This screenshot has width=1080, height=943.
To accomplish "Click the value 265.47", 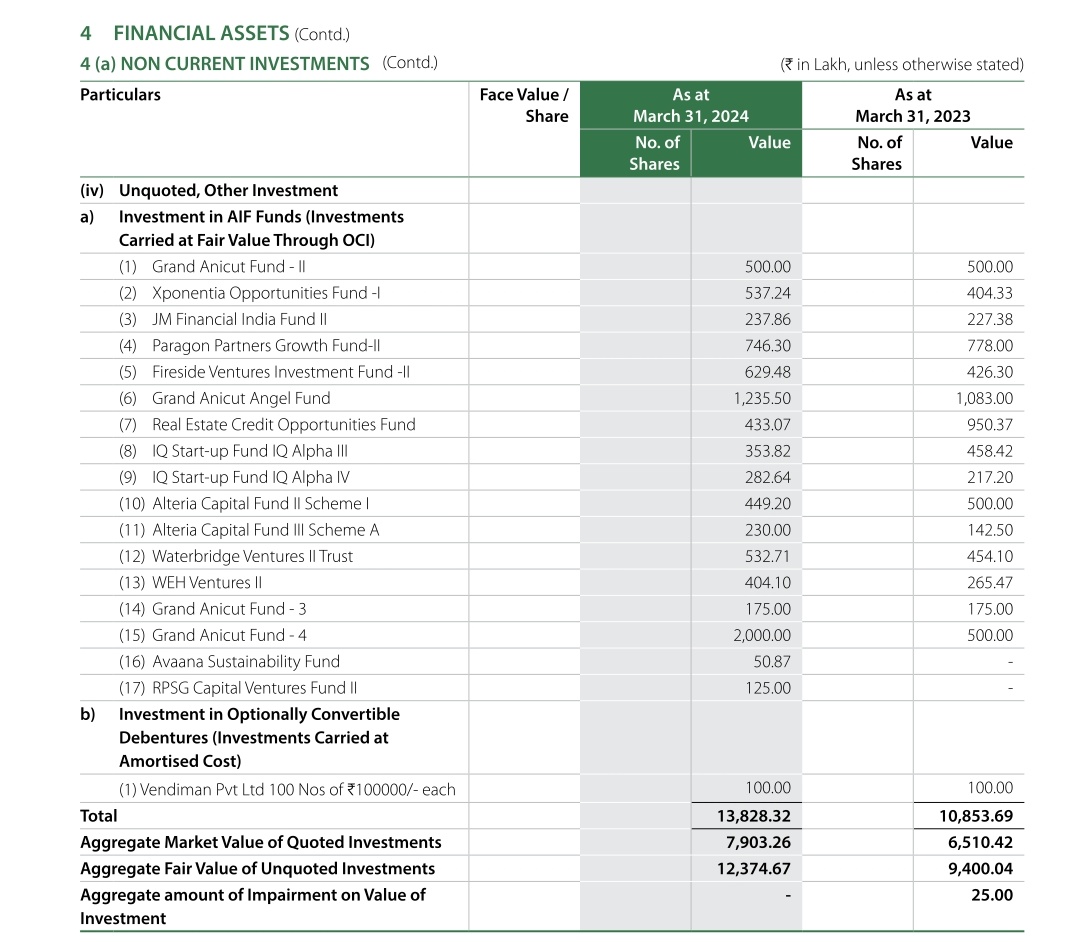I will point(990,582).
